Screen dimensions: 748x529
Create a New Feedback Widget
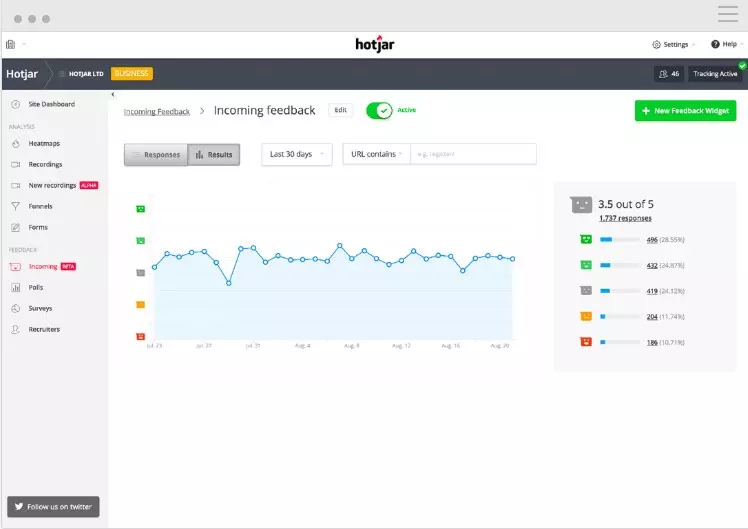point(686,111)
